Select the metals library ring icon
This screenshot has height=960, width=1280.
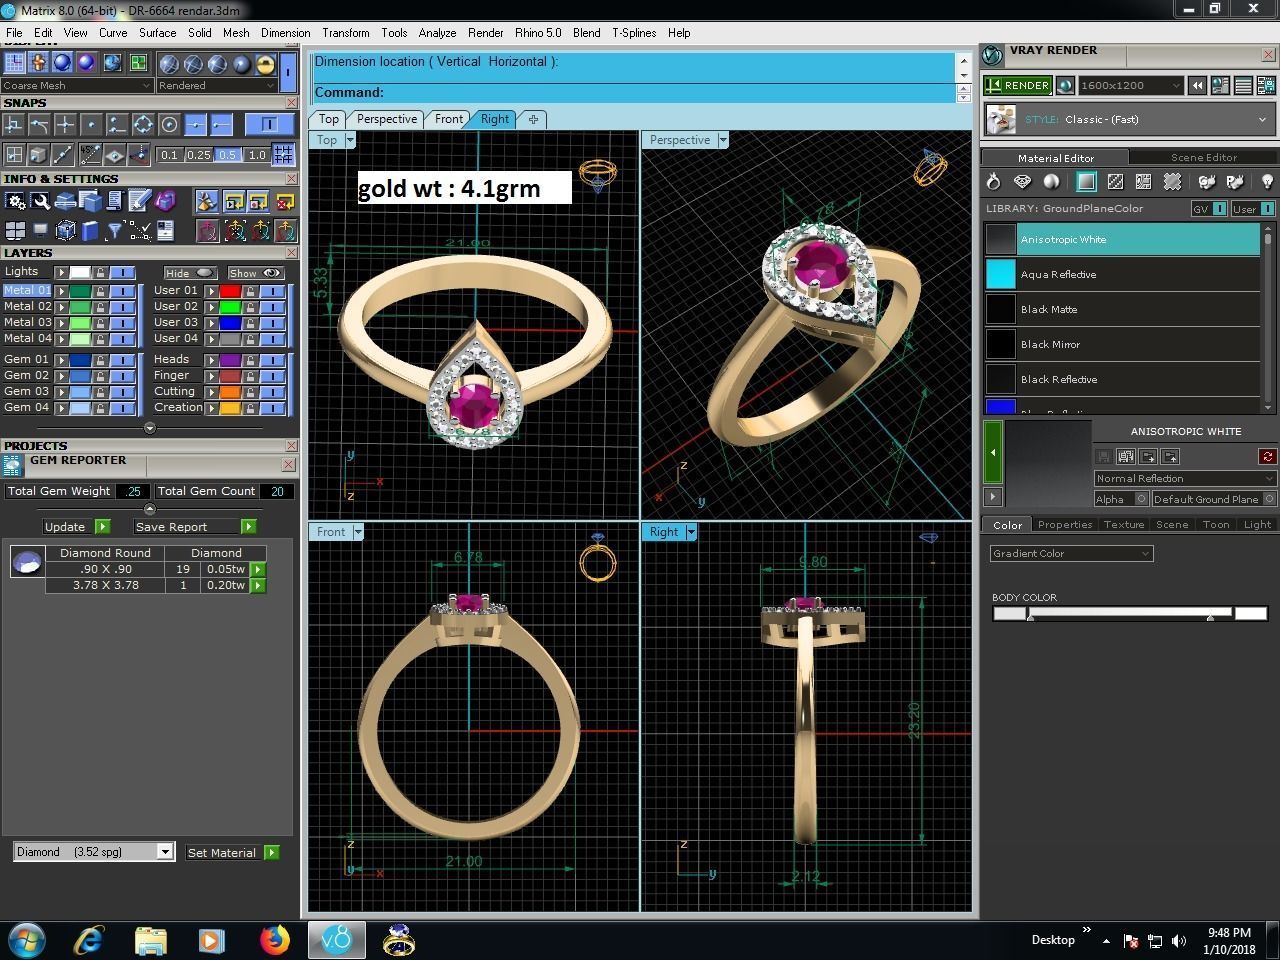[993, 182]
